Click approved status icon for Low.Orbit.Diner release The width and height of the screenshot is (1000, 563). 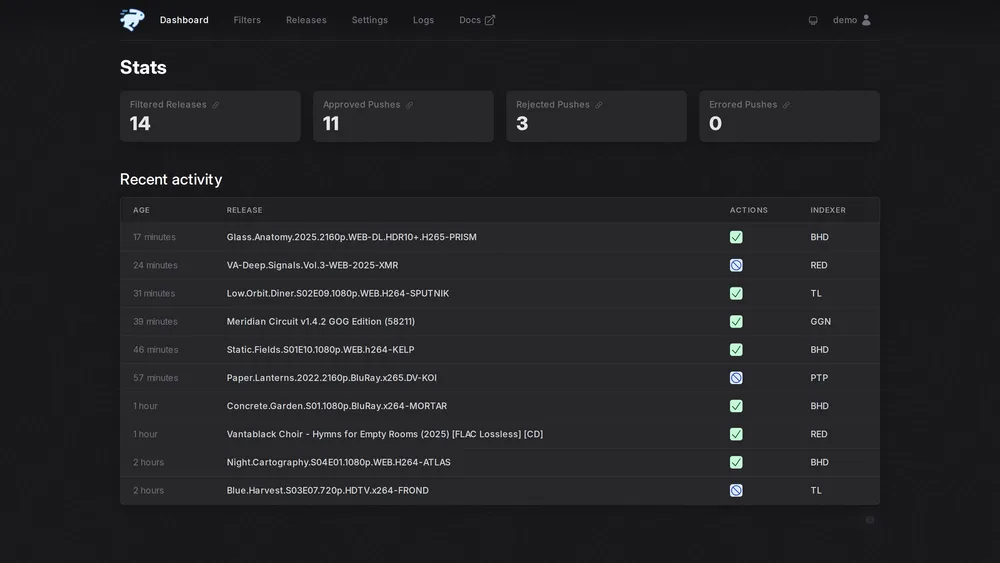click(736, 293)
